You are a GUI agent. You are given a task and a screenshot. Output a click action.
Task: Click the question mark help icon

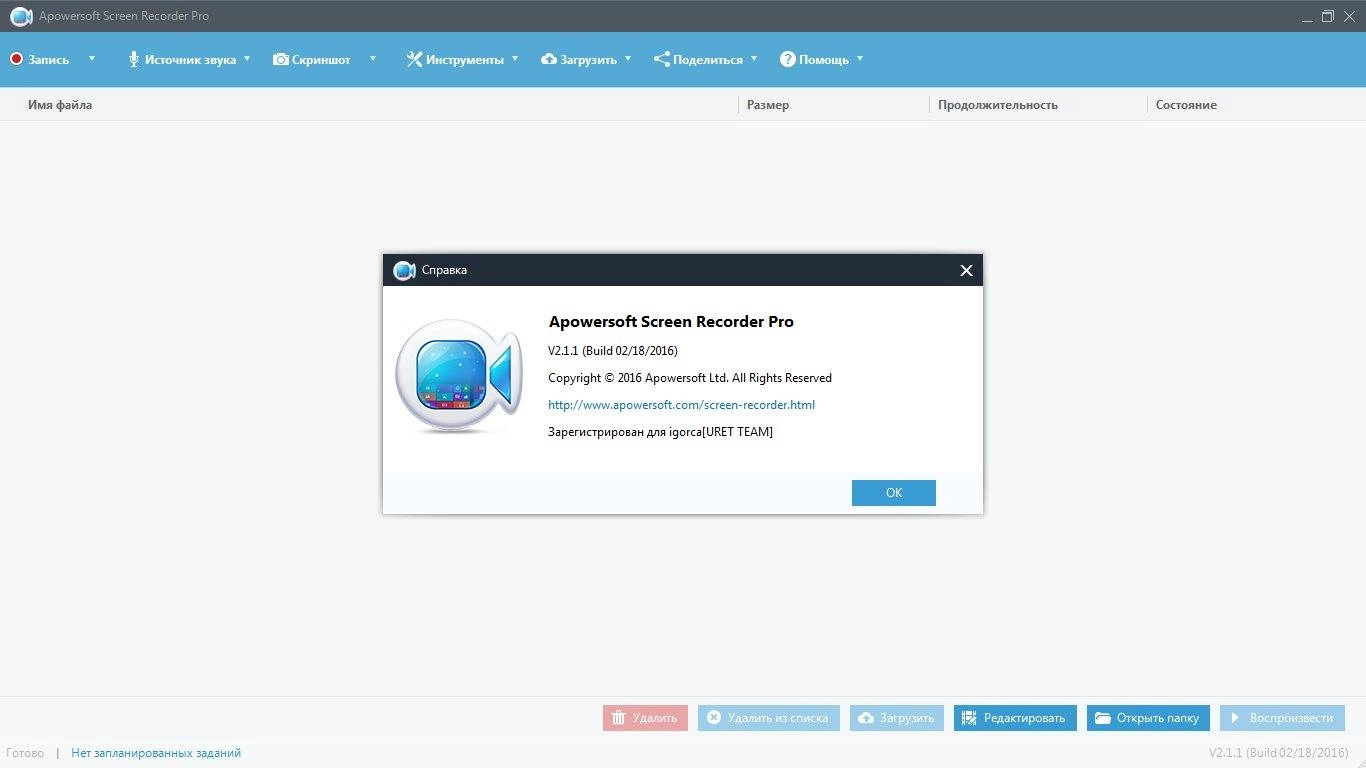788,59
